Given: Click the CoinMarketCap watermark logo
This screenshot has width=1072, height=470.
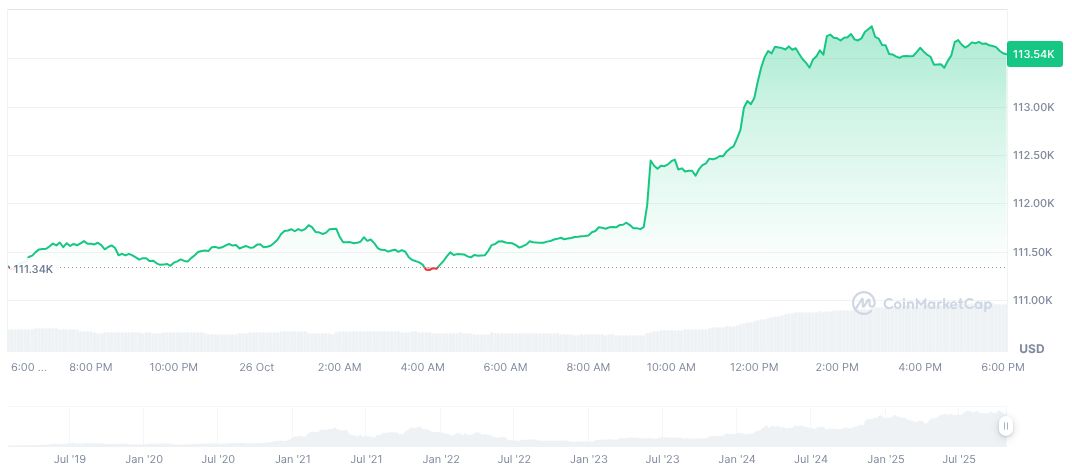Looking at the screenshot, I should pos(922,302).
